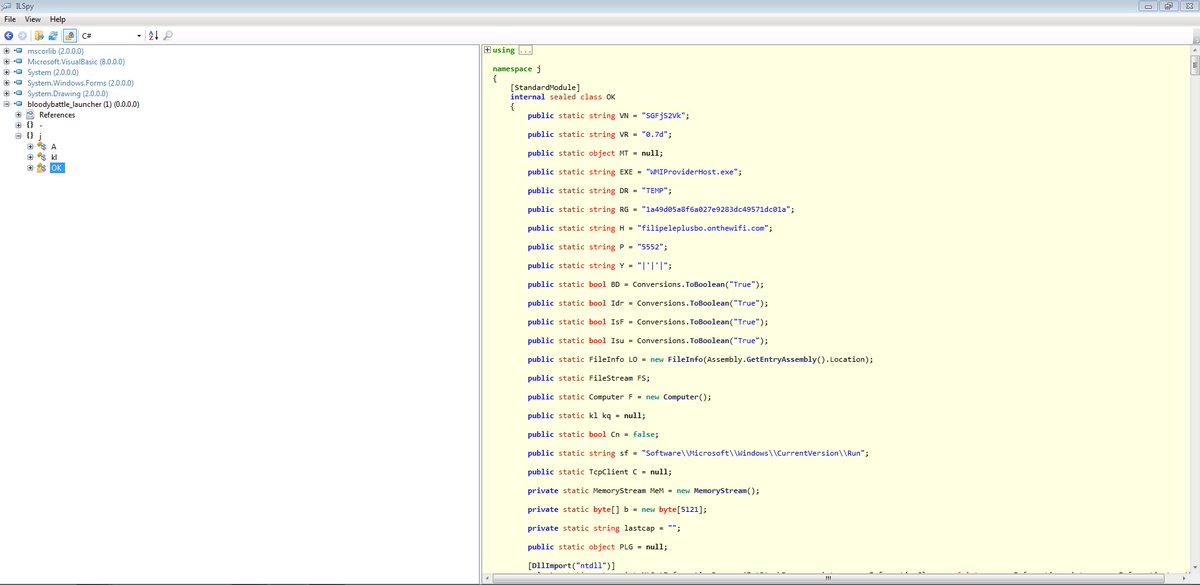
Task: Expand the System.Windows.Forms assembly node
Action: pos(7,83)
